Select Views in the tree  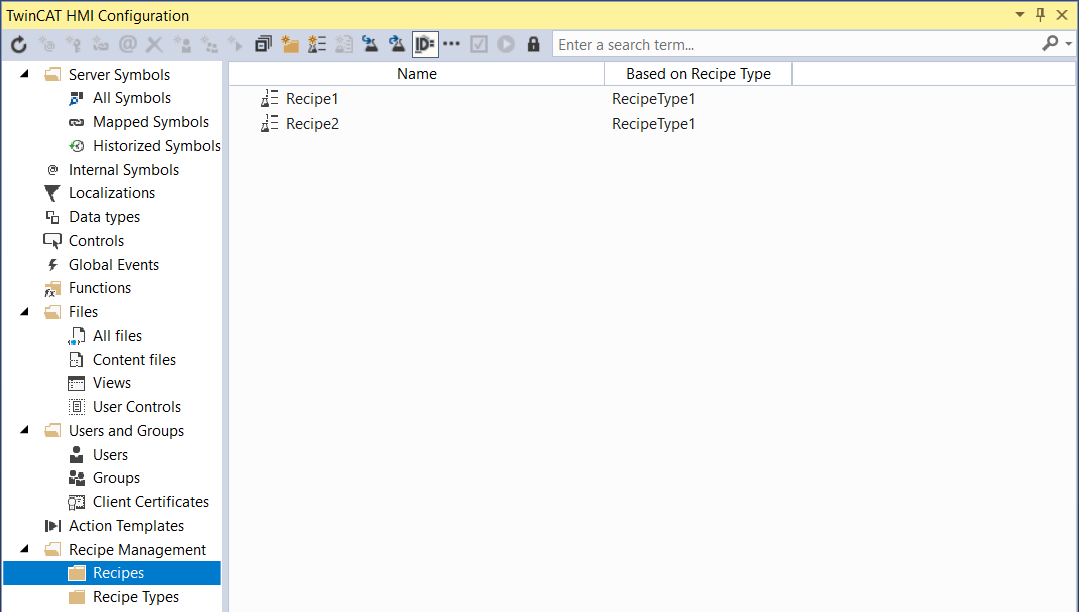tap(111, 383)
